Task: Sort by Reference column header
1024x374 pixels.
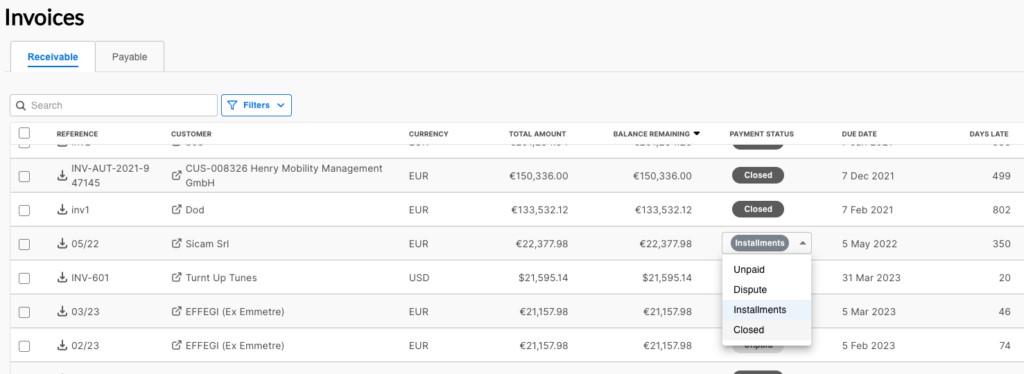Action: click(77, 134)
